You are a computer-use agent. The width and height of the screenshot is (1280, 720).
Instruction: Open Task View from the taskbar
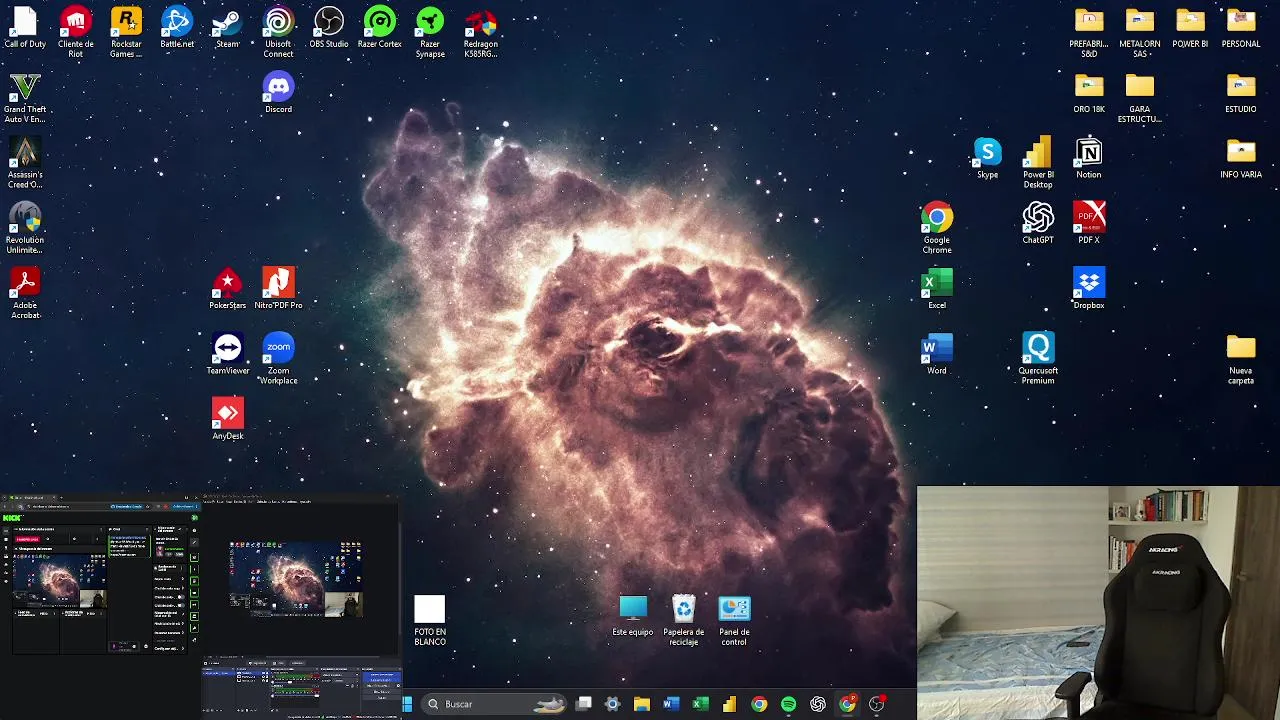(x=584, y=704)
